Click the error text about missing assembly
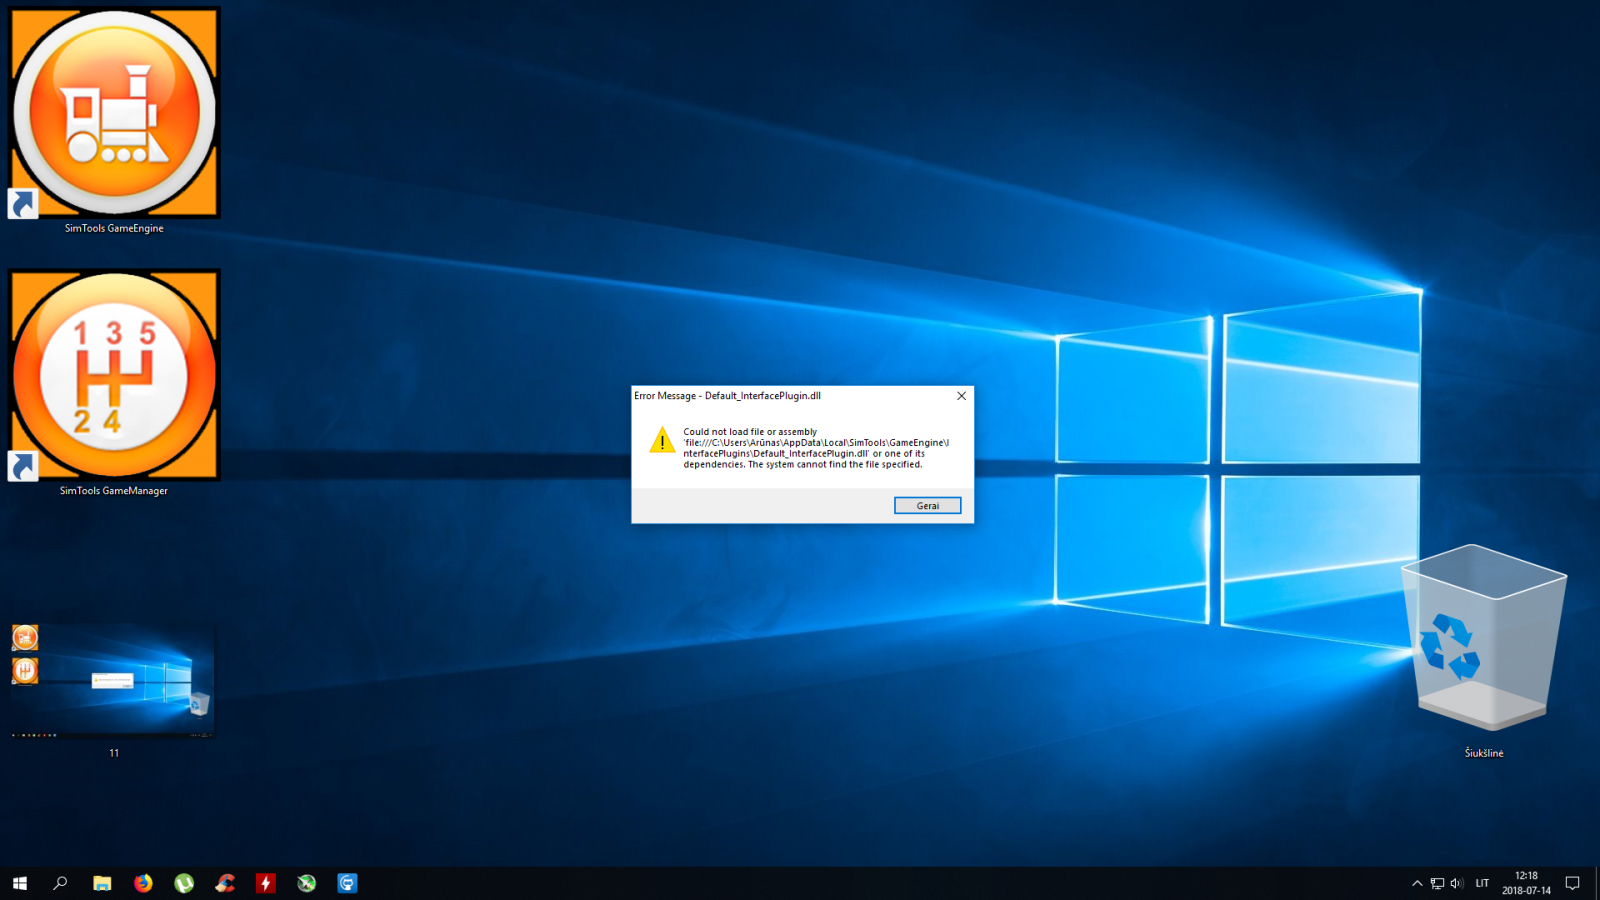The width and height of the screenshot is (1600, 900). pos(816,448)
